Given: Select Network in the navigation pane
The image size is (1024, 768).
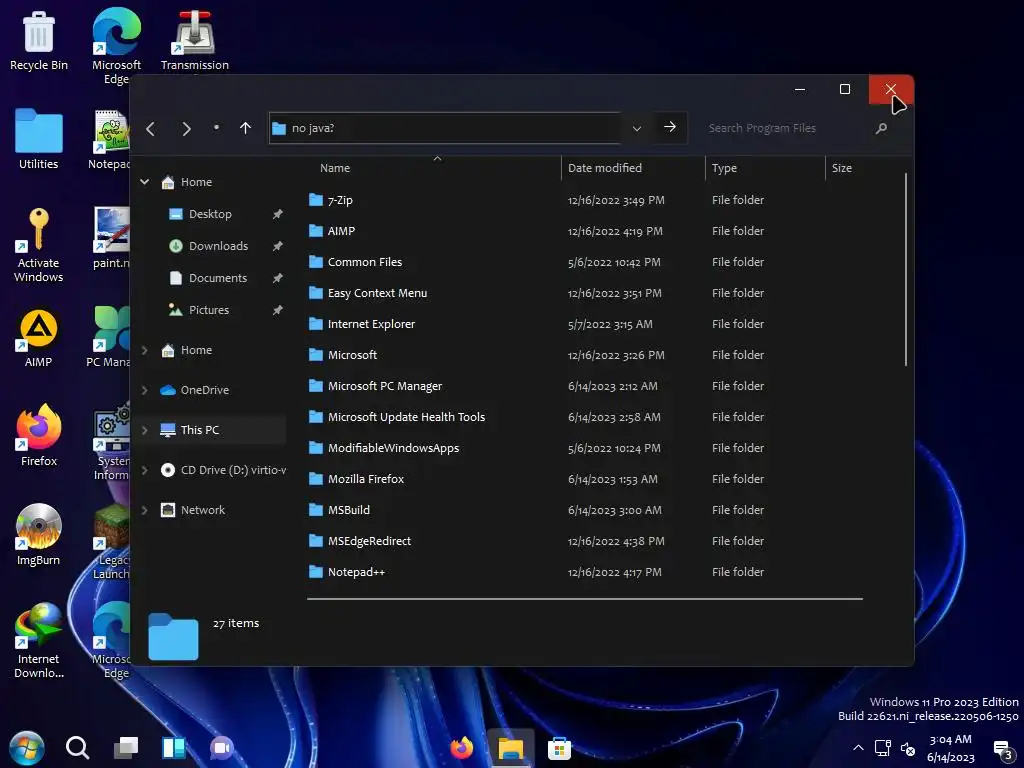Looking at the screenshot, I should [x=202, y=510].
